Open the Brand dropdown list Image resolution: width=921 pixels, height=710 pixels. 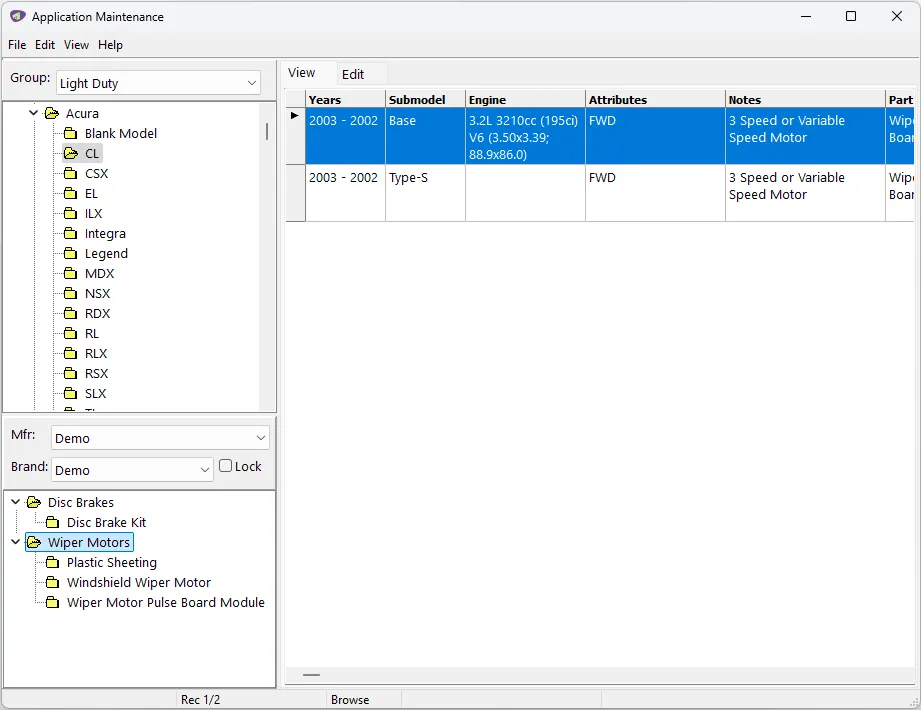point(132,470)
